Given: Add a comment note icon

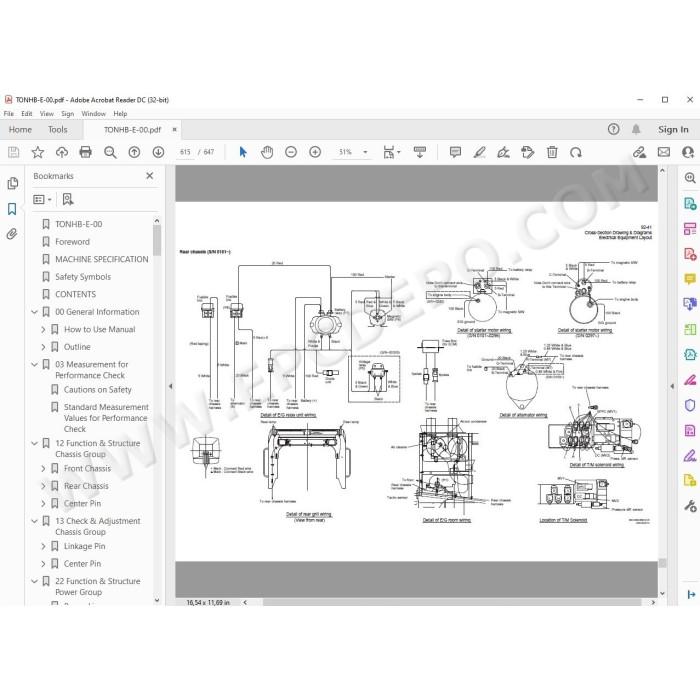Looking at the screenshot, I should point(455,152).
